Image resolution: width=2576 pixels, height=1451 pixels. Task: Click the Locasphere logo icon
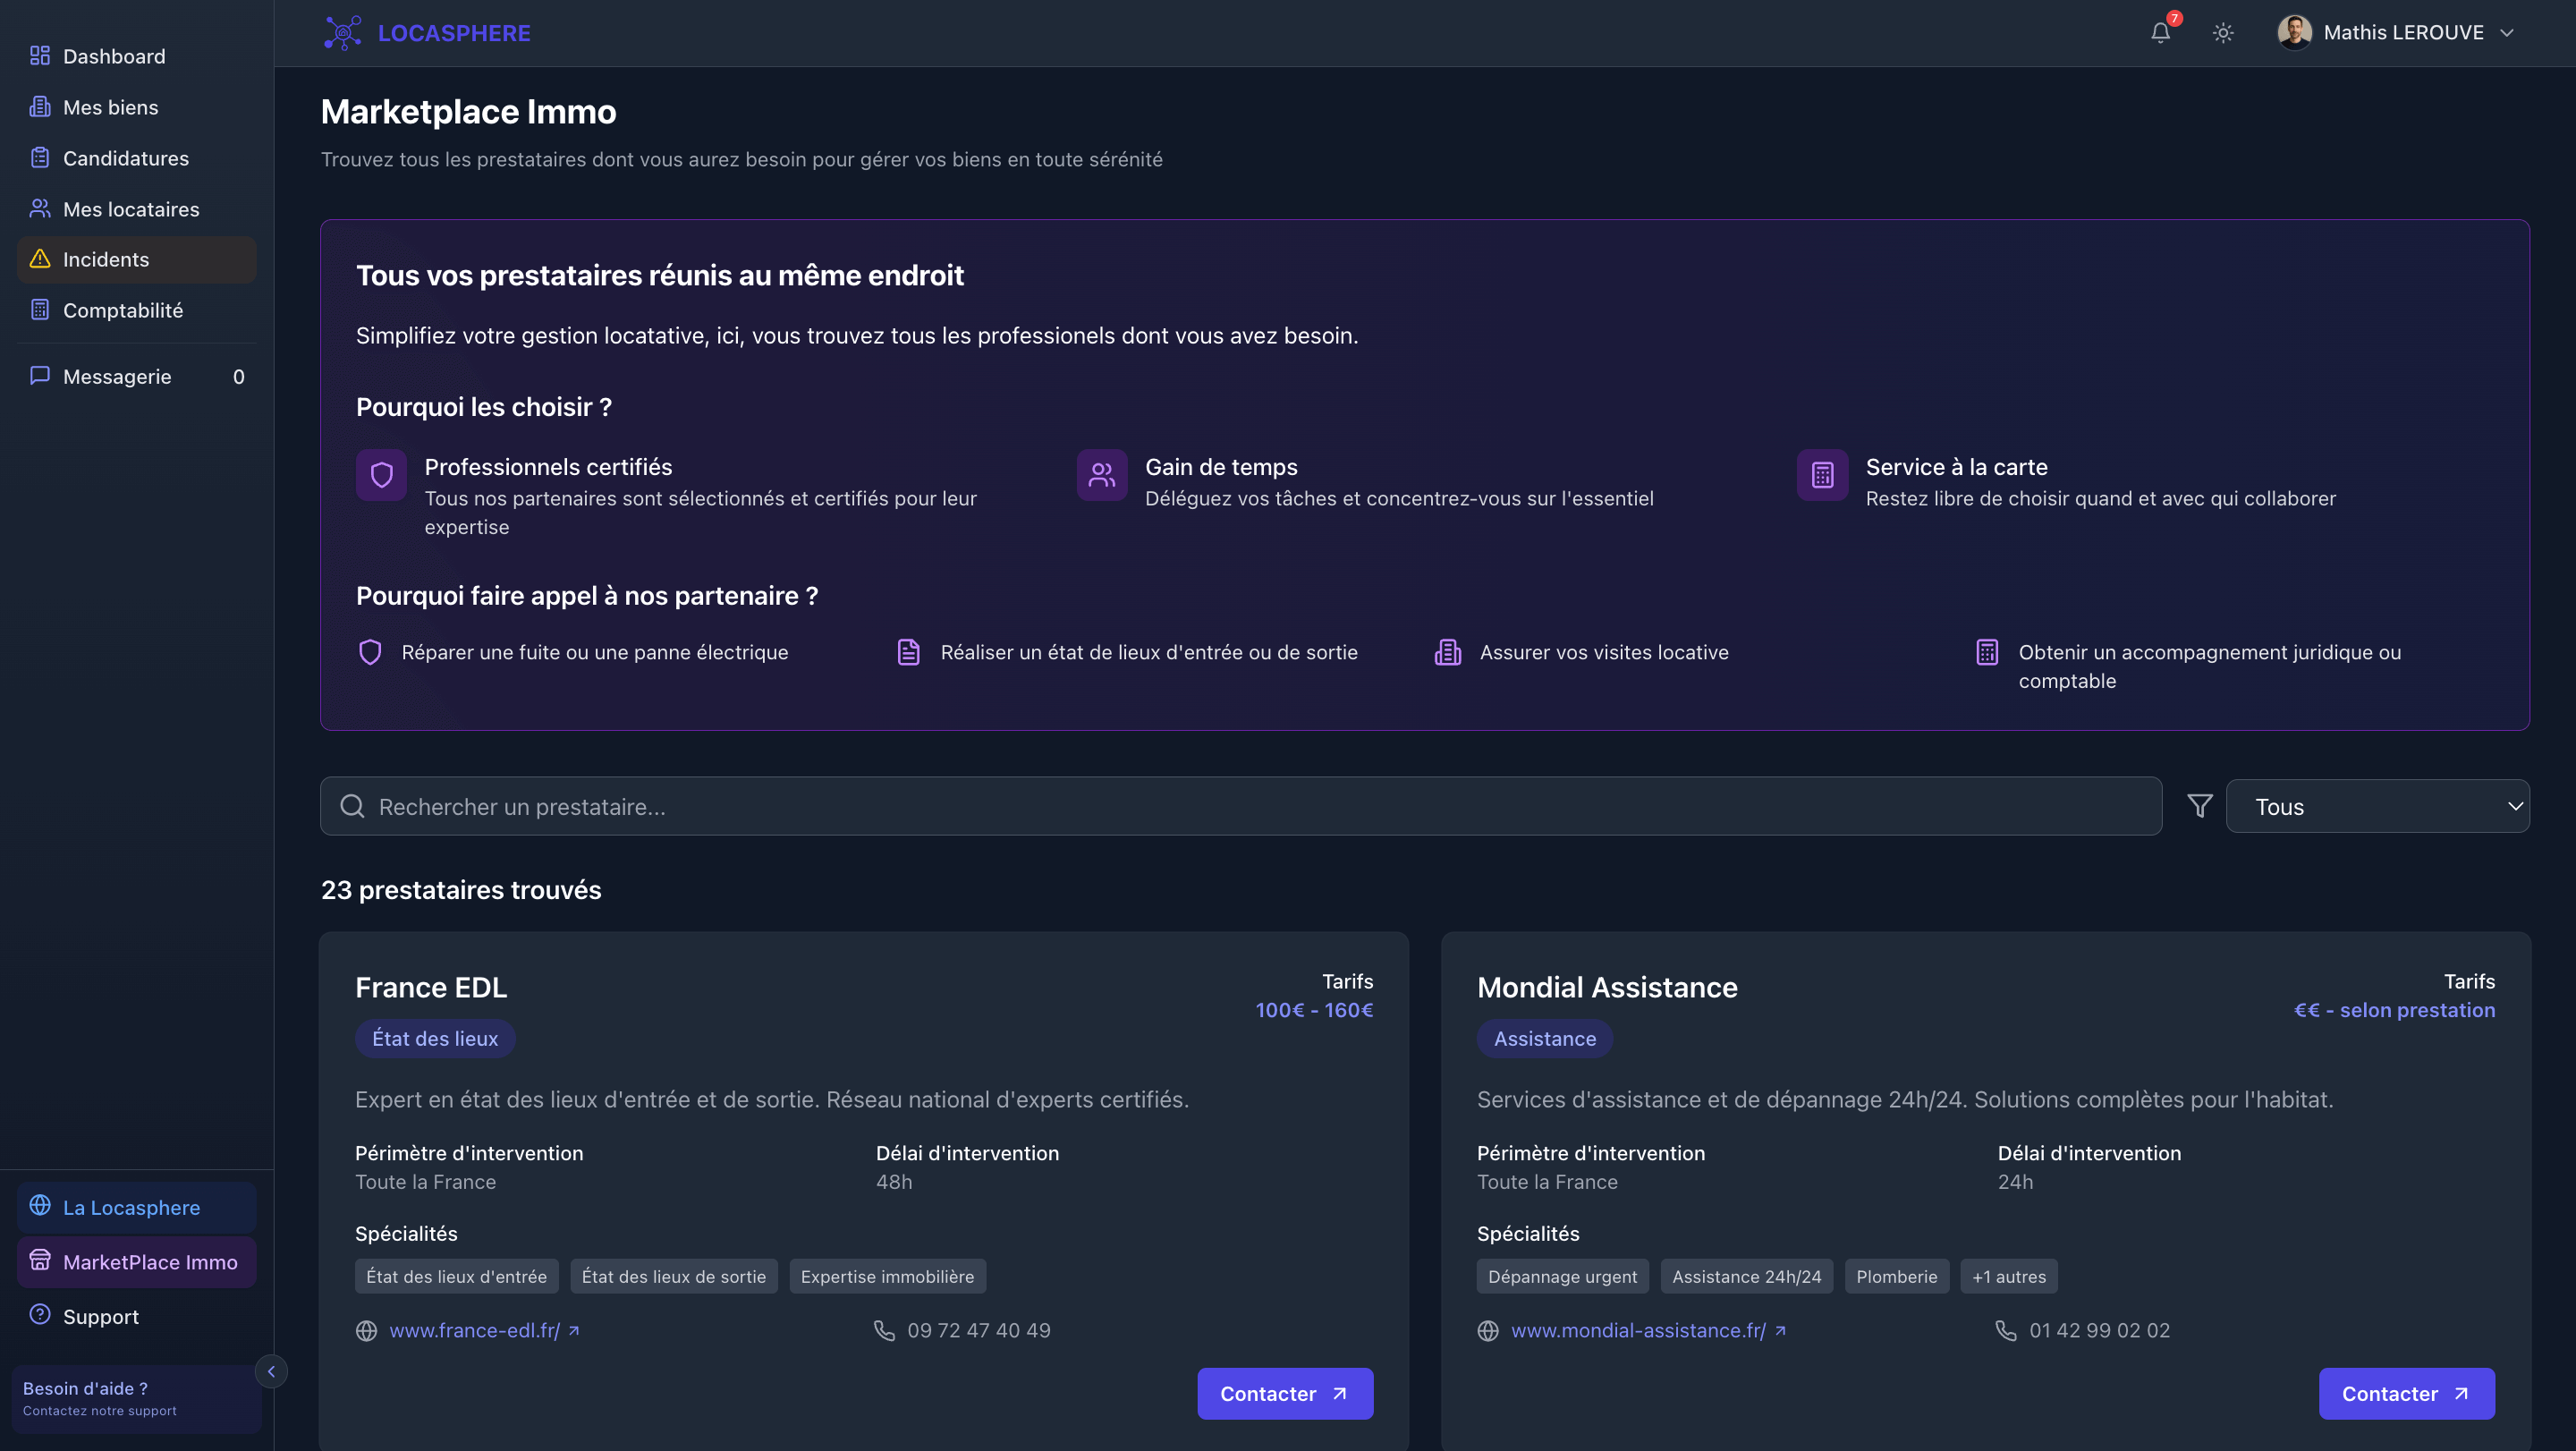[x=342, y=33]
